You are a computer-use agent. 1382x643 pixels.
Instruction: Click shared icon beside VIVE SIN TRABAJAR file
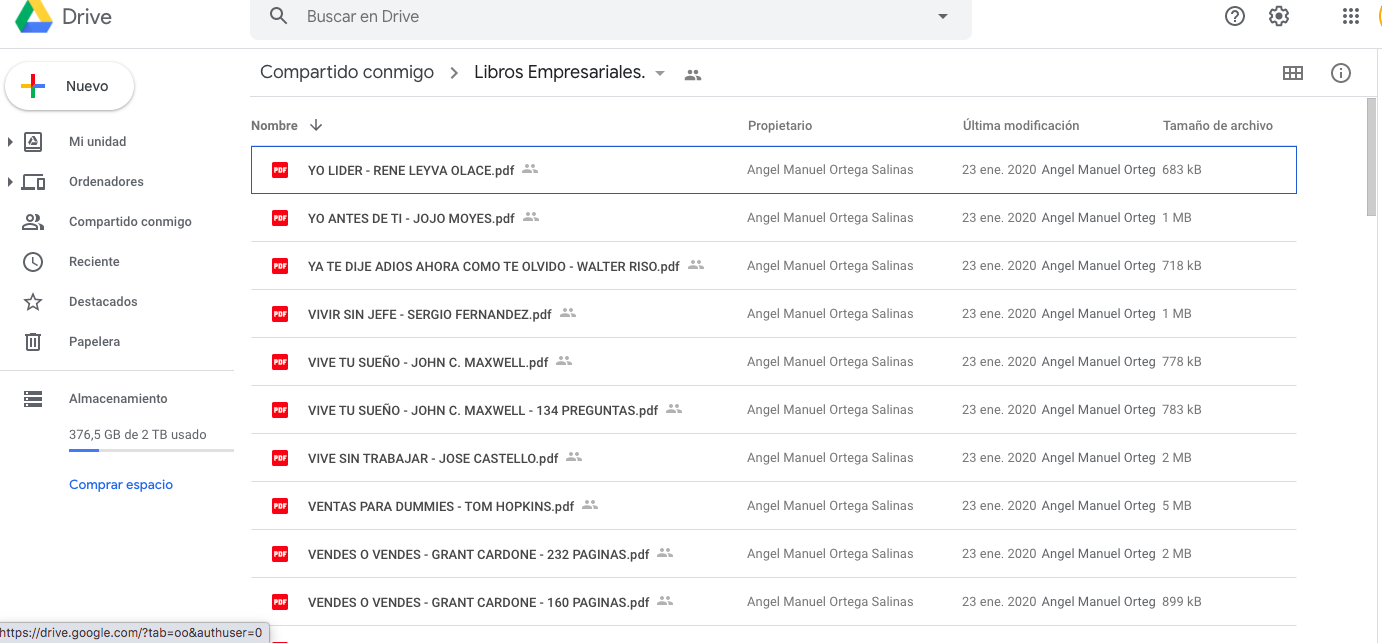[574, 457]
